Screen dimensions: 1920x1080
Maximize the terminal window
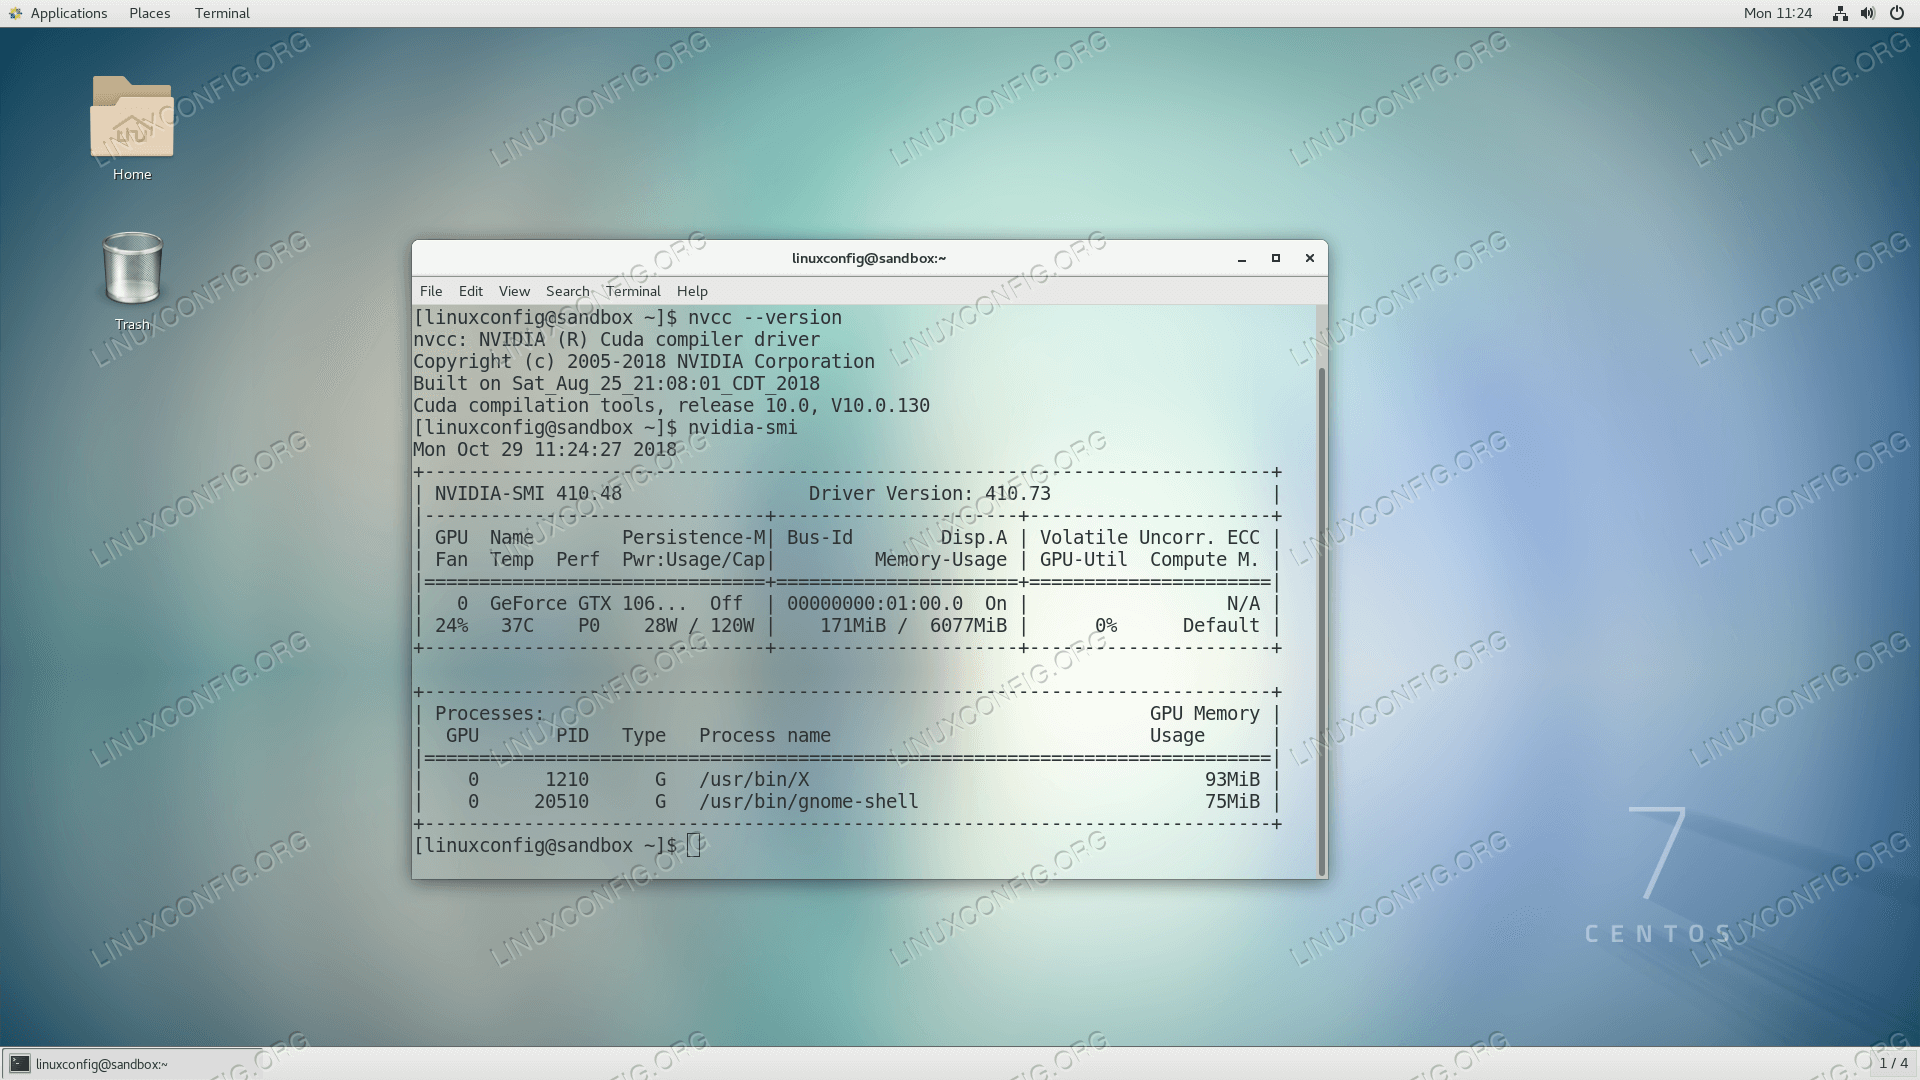[1276, 258]
